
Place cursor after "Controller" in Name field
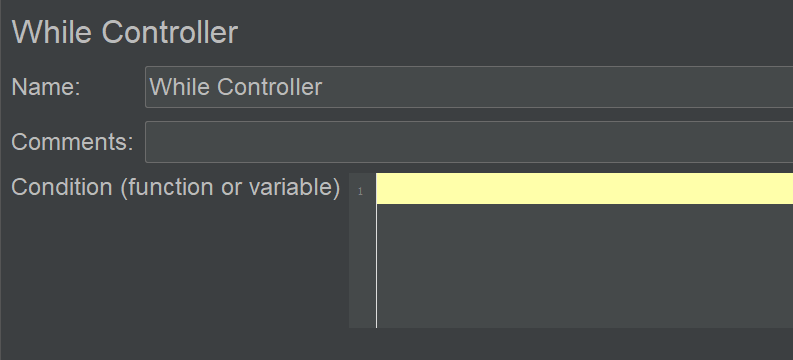[x=324, y=87]
